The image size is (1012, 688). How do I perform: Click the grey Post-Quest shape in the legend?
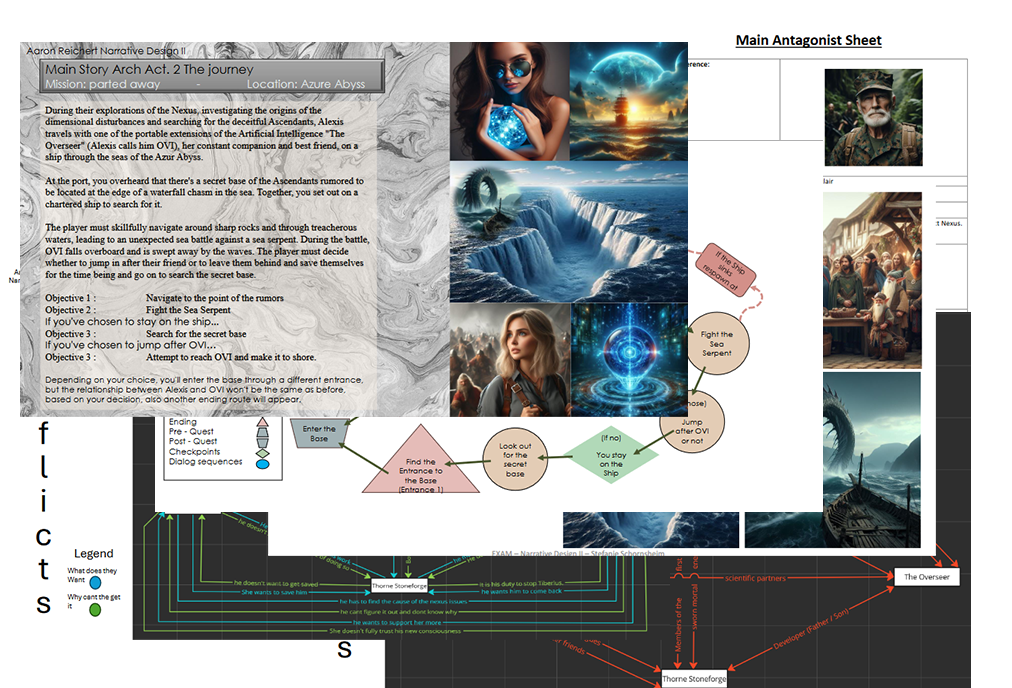tap(263, 442)
